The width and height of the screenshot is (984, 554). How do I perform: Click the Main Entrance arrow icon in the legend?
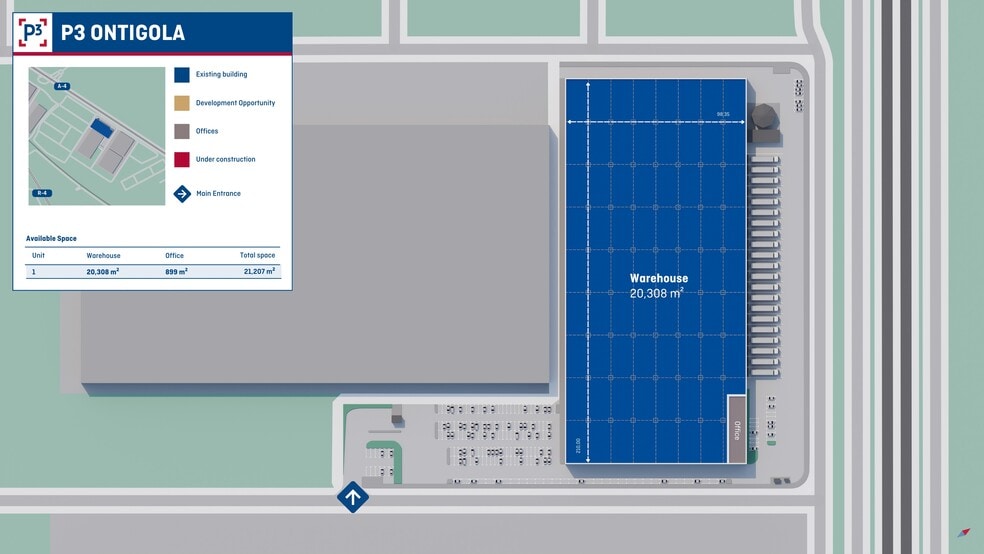click(182, 194)
